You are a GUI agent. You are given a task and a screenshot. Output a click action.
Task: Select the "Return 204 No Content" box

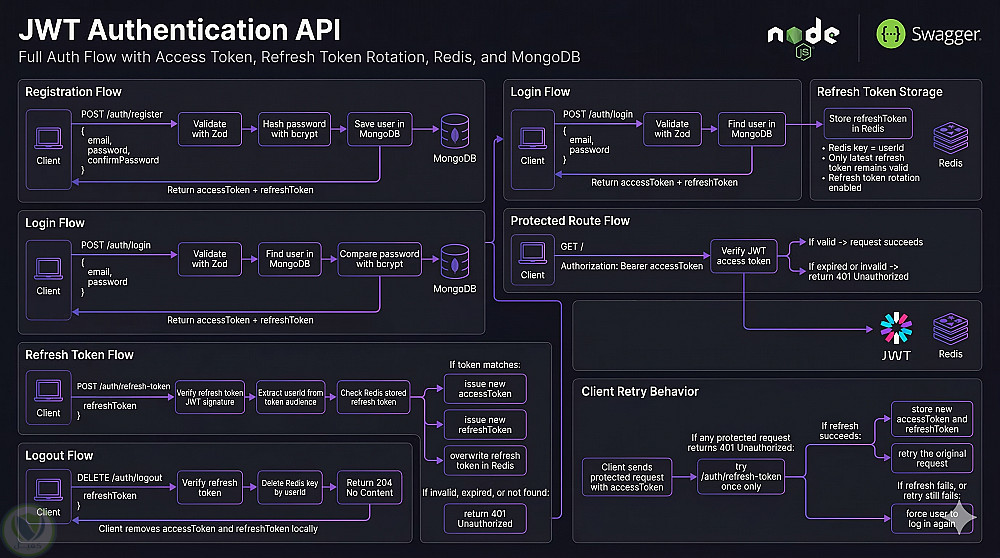[x=368, y=487]
